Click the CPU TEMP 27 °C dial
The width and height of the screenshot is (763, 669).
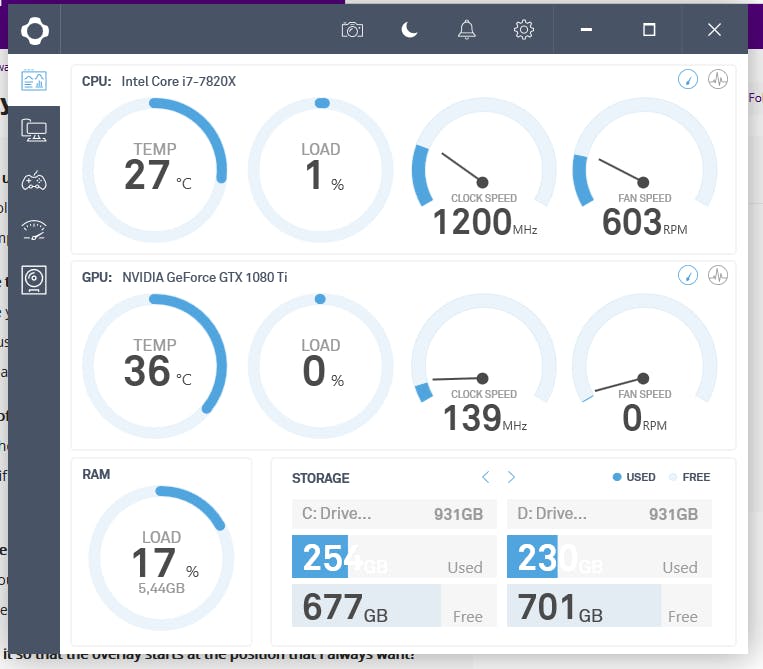tap(155, 170)
